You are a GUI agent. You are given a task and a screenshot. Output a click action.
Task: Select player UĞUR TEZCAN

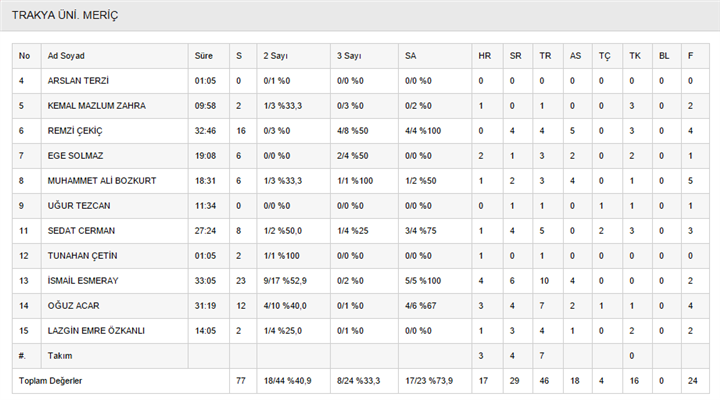click(79, 206)
